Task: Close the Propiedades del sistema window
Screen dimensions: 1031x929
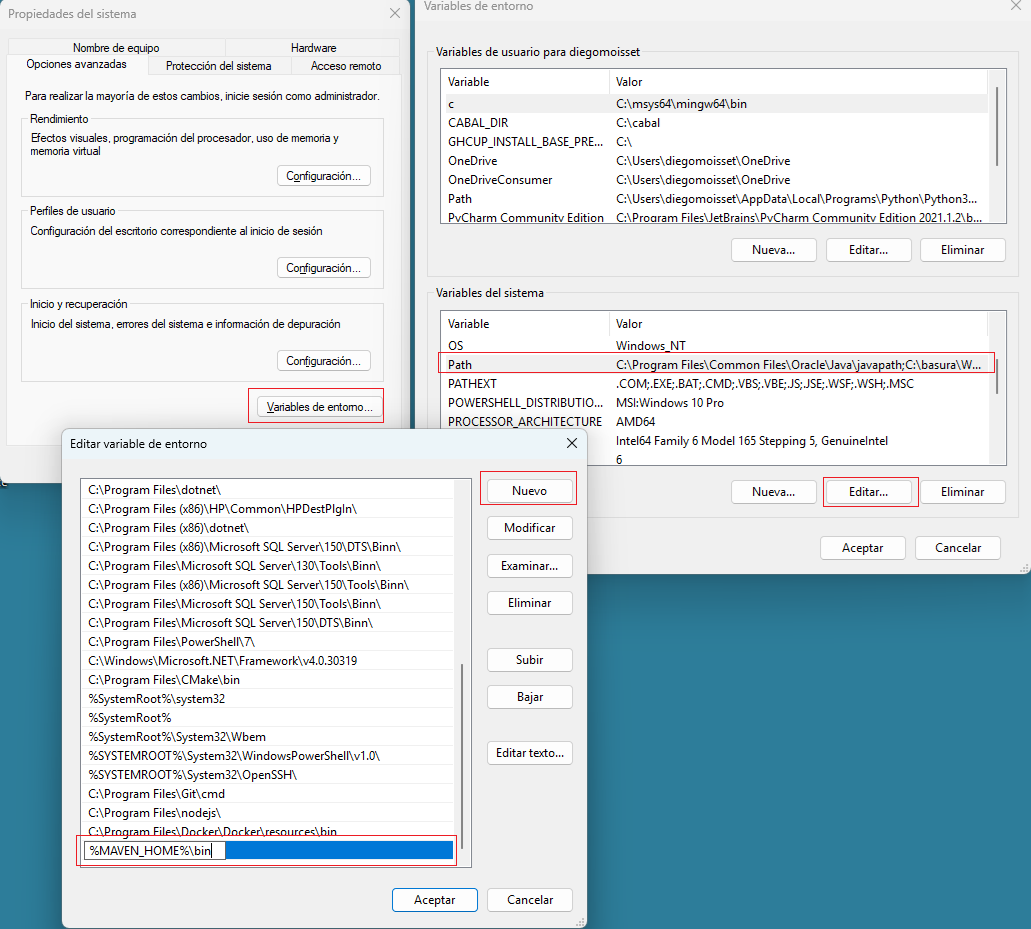Action: [x=394, y=14]
